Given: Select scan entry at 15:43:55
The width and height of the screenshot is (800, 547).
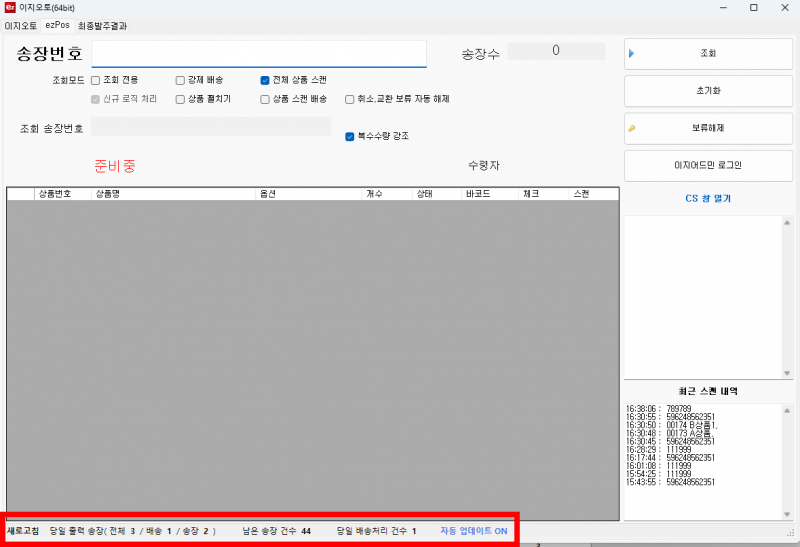Looking at the screenshot, I should [x=670, y=482].
